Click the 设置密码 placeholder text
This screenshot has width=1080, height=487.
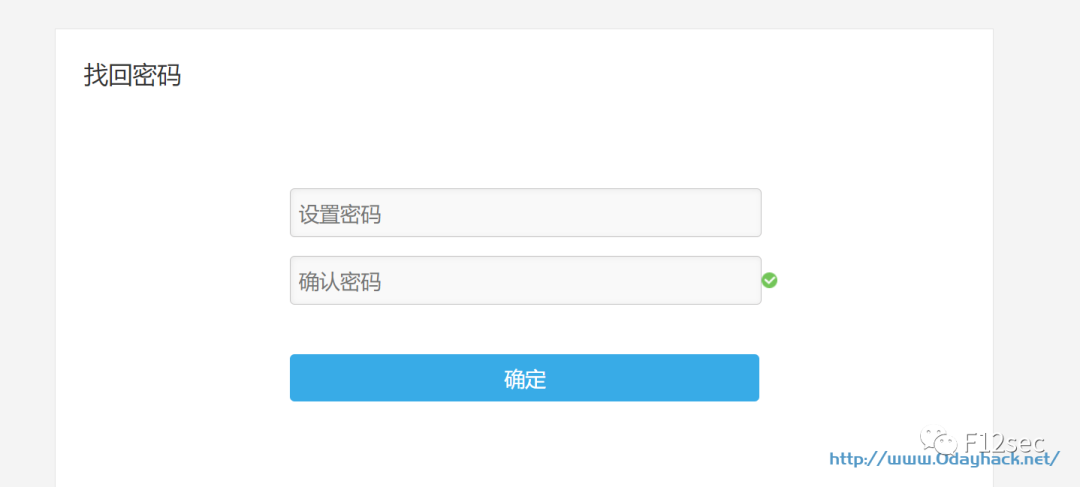click(340, 214)
